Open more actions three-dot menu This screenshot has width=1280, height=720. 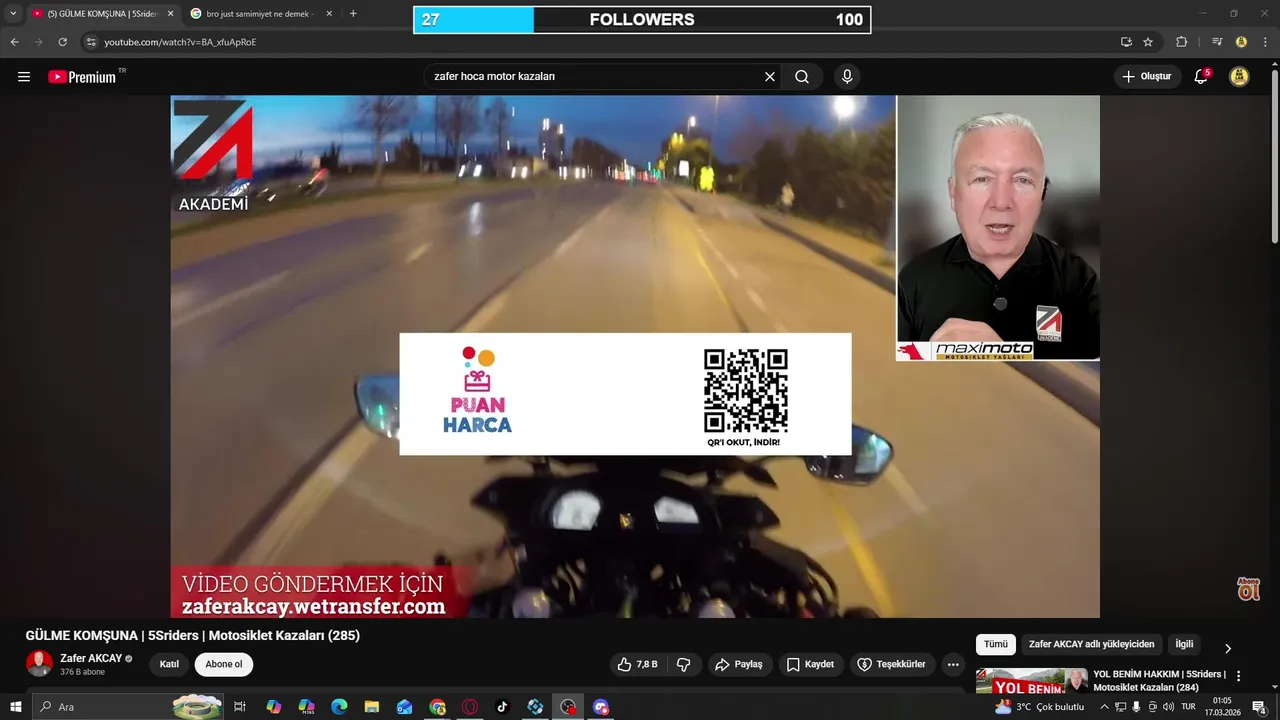[x=953, y=664]
